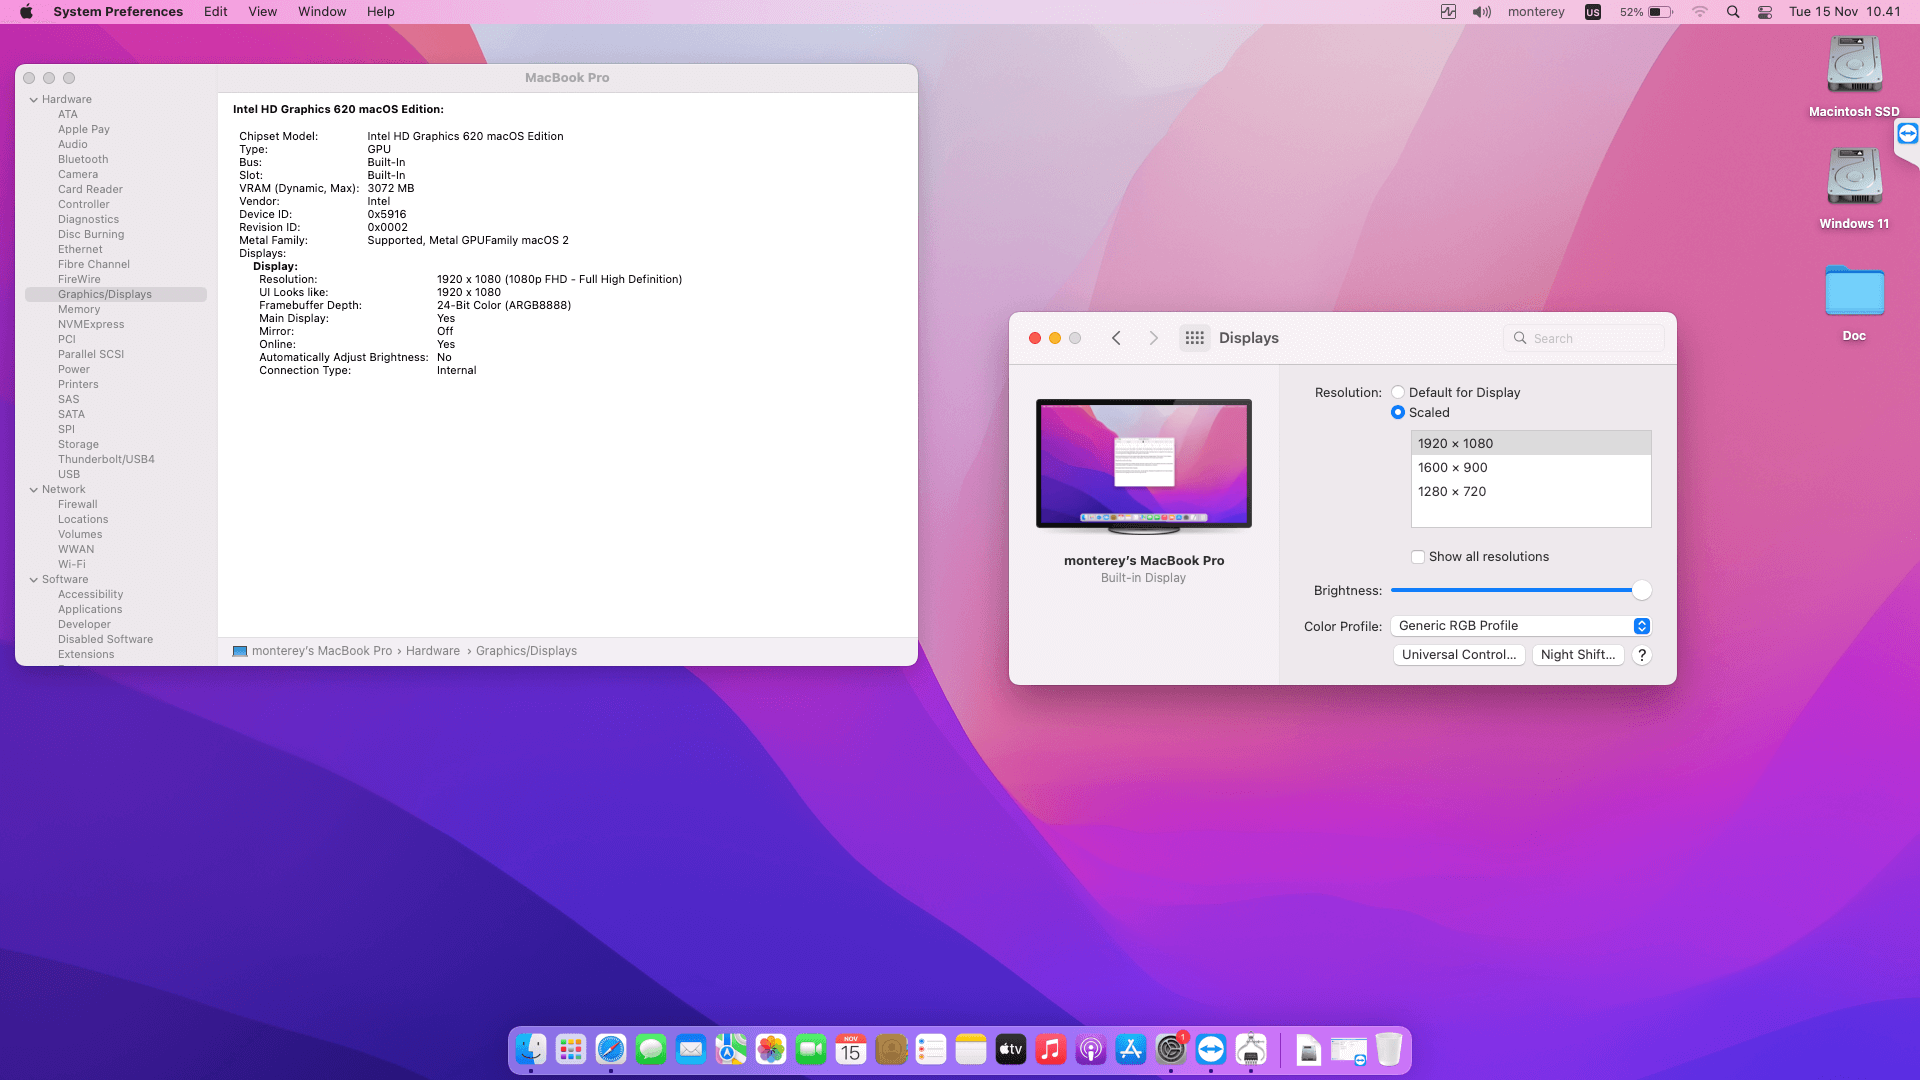Open Apple Music from the Dock
Screen dimensions: 1920x1080
(x=1051, y=1049)
